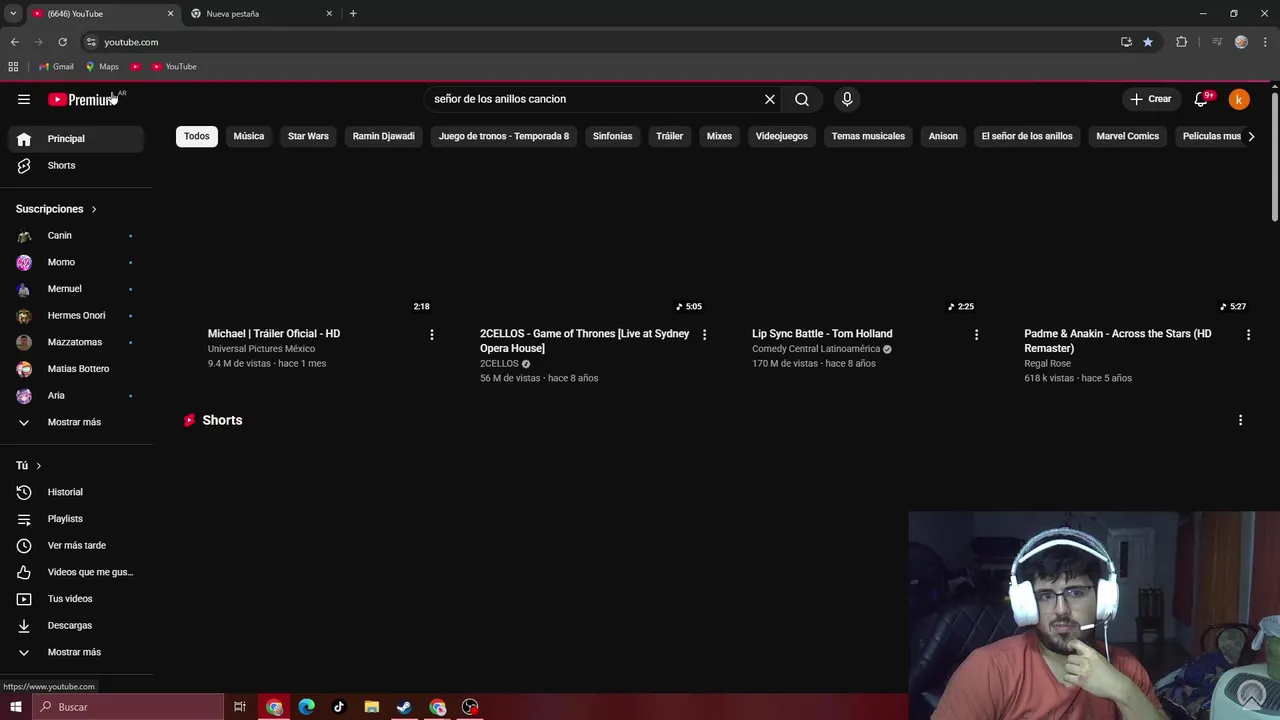Image resolution: width=1280 pixels, height=720 pixels.
Task: Bookmark this page with the star
Action: click(1148, 42)
